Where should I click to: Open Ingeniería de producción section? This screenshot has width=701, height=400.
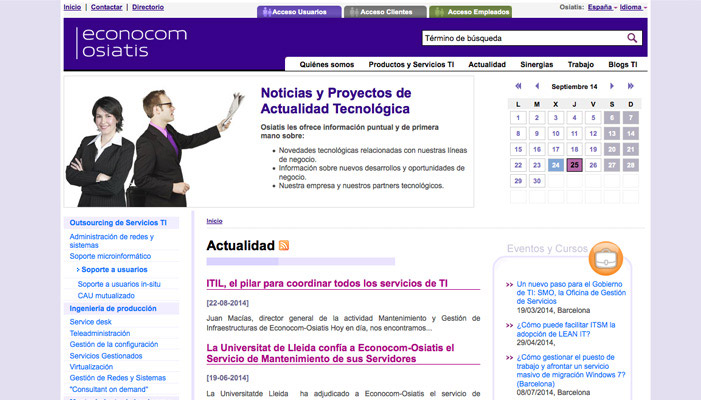coord(113,308)
